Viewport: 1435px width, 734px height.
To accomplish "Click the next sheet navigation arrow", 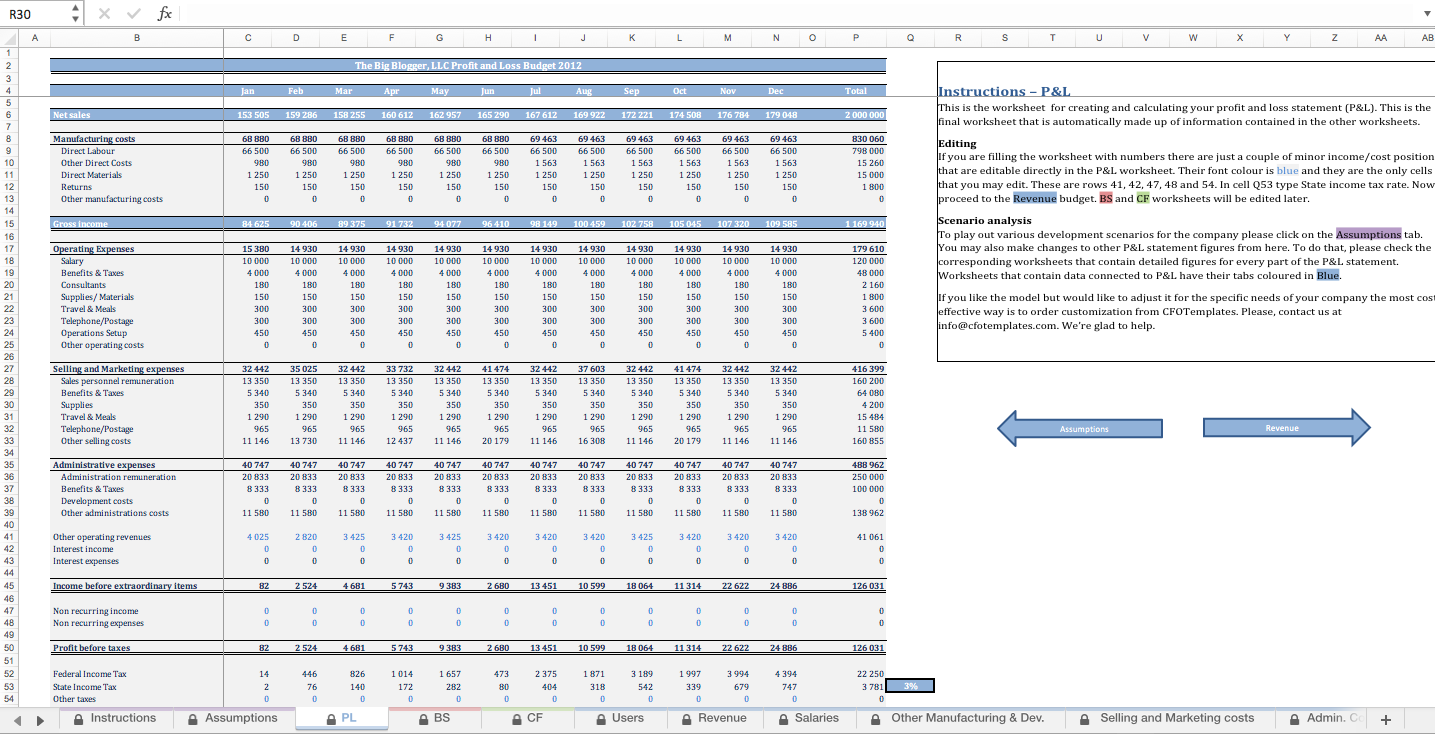I will (41, 719).
